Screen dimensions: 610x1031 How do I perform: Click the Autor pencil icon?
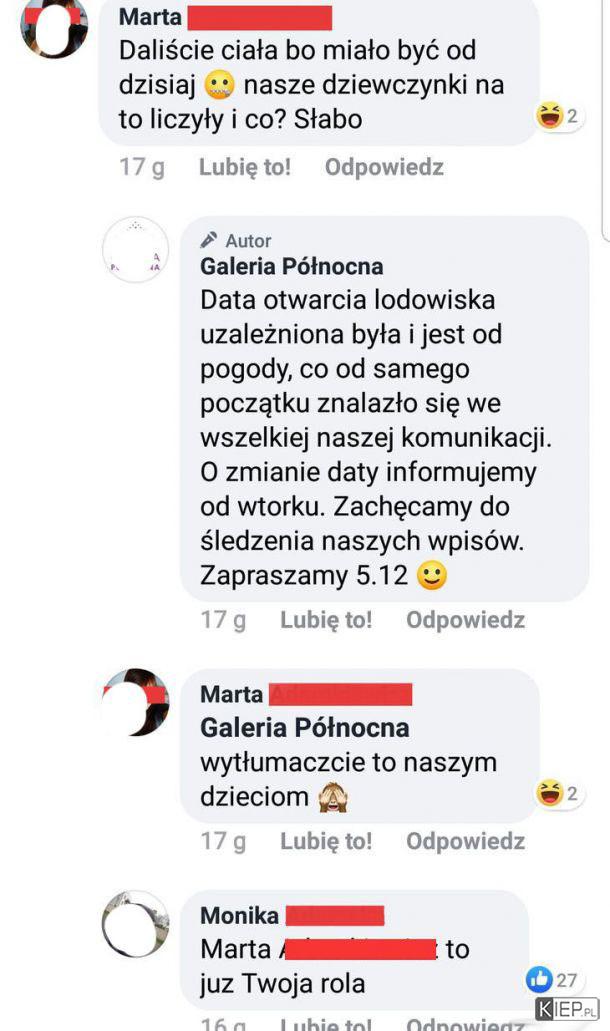click(x=209, y=240)
